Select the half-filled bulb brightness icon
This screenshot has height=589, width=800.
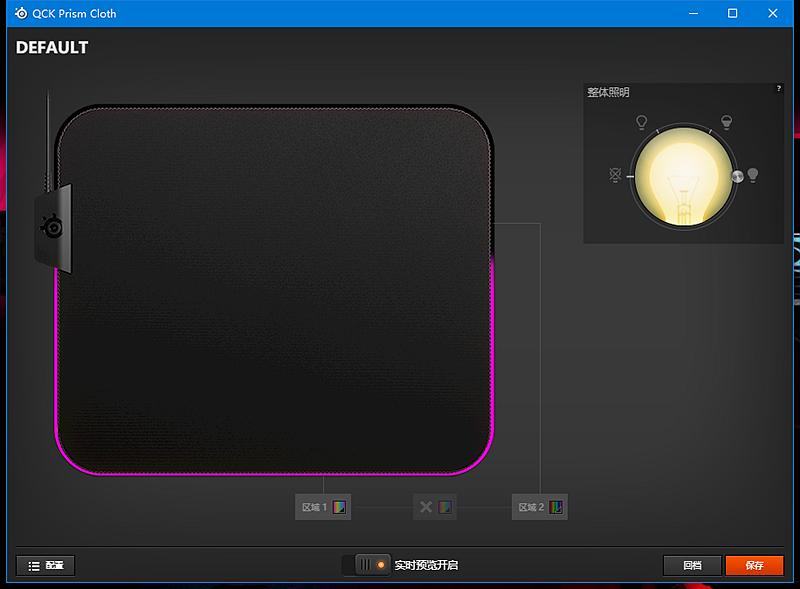726,122
